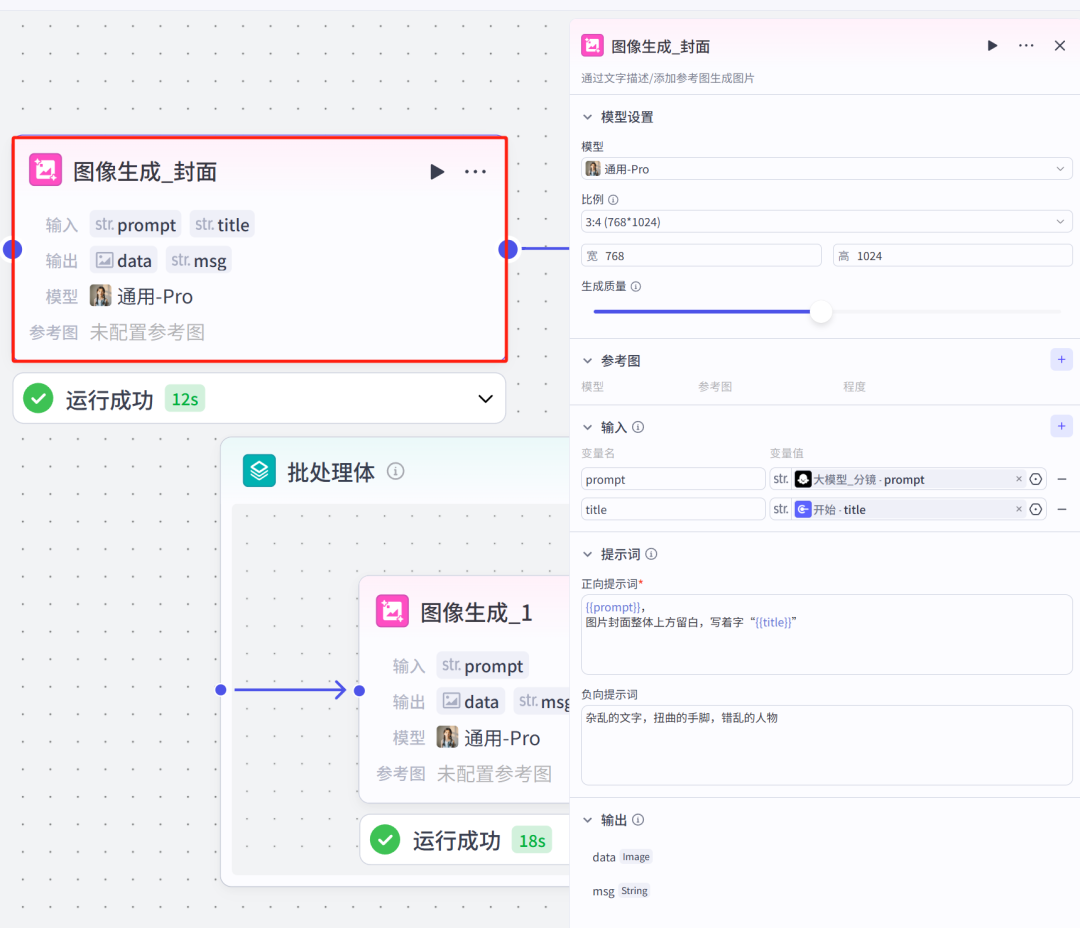
Task: Remove the title variable with the minus button
Action: [1061, 508]
